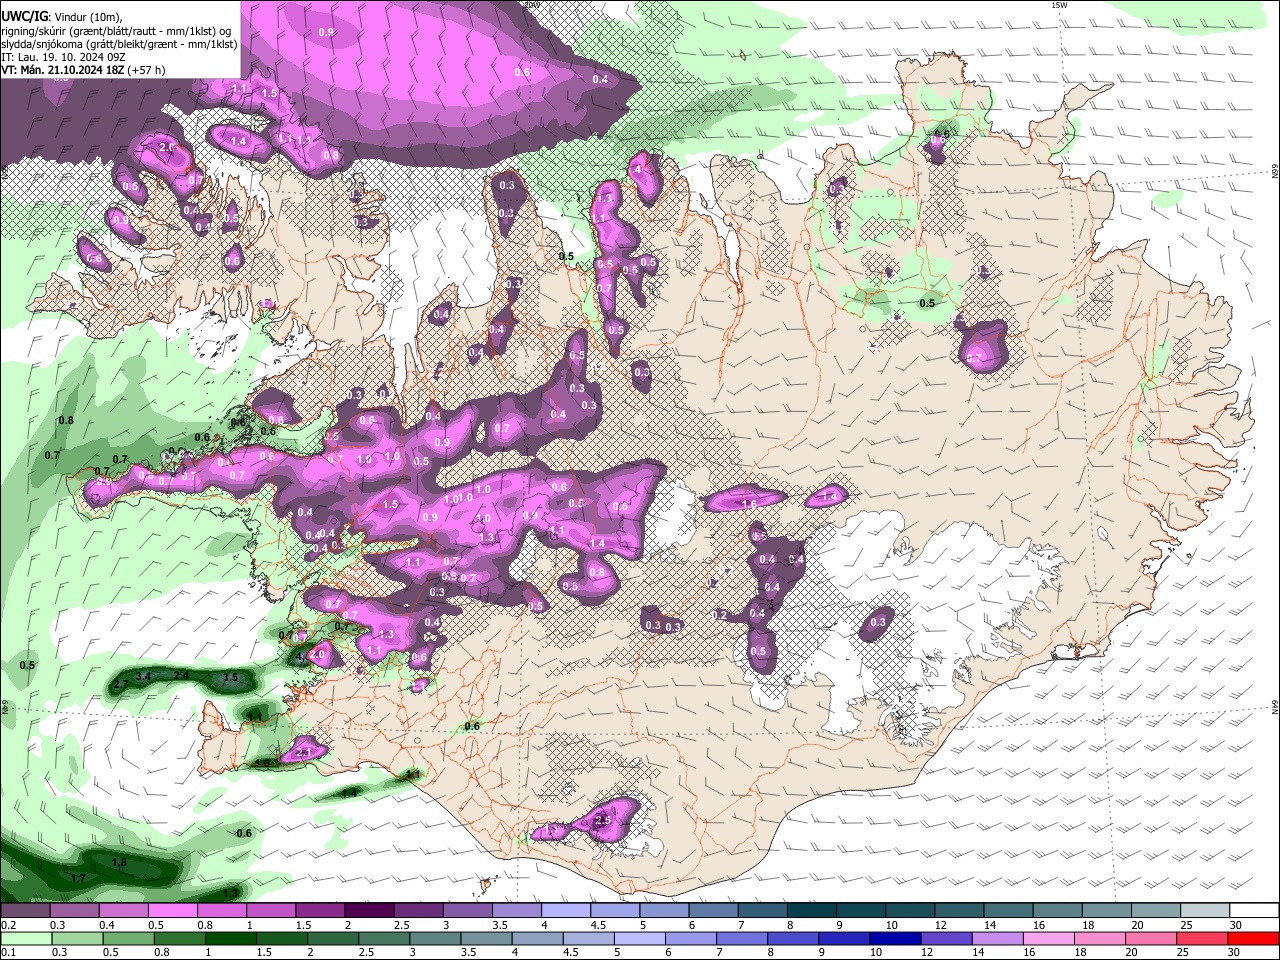The image size is (1280, 960).
Task: Click the '25' label of the lower legend
Action: click(1182, 952)
